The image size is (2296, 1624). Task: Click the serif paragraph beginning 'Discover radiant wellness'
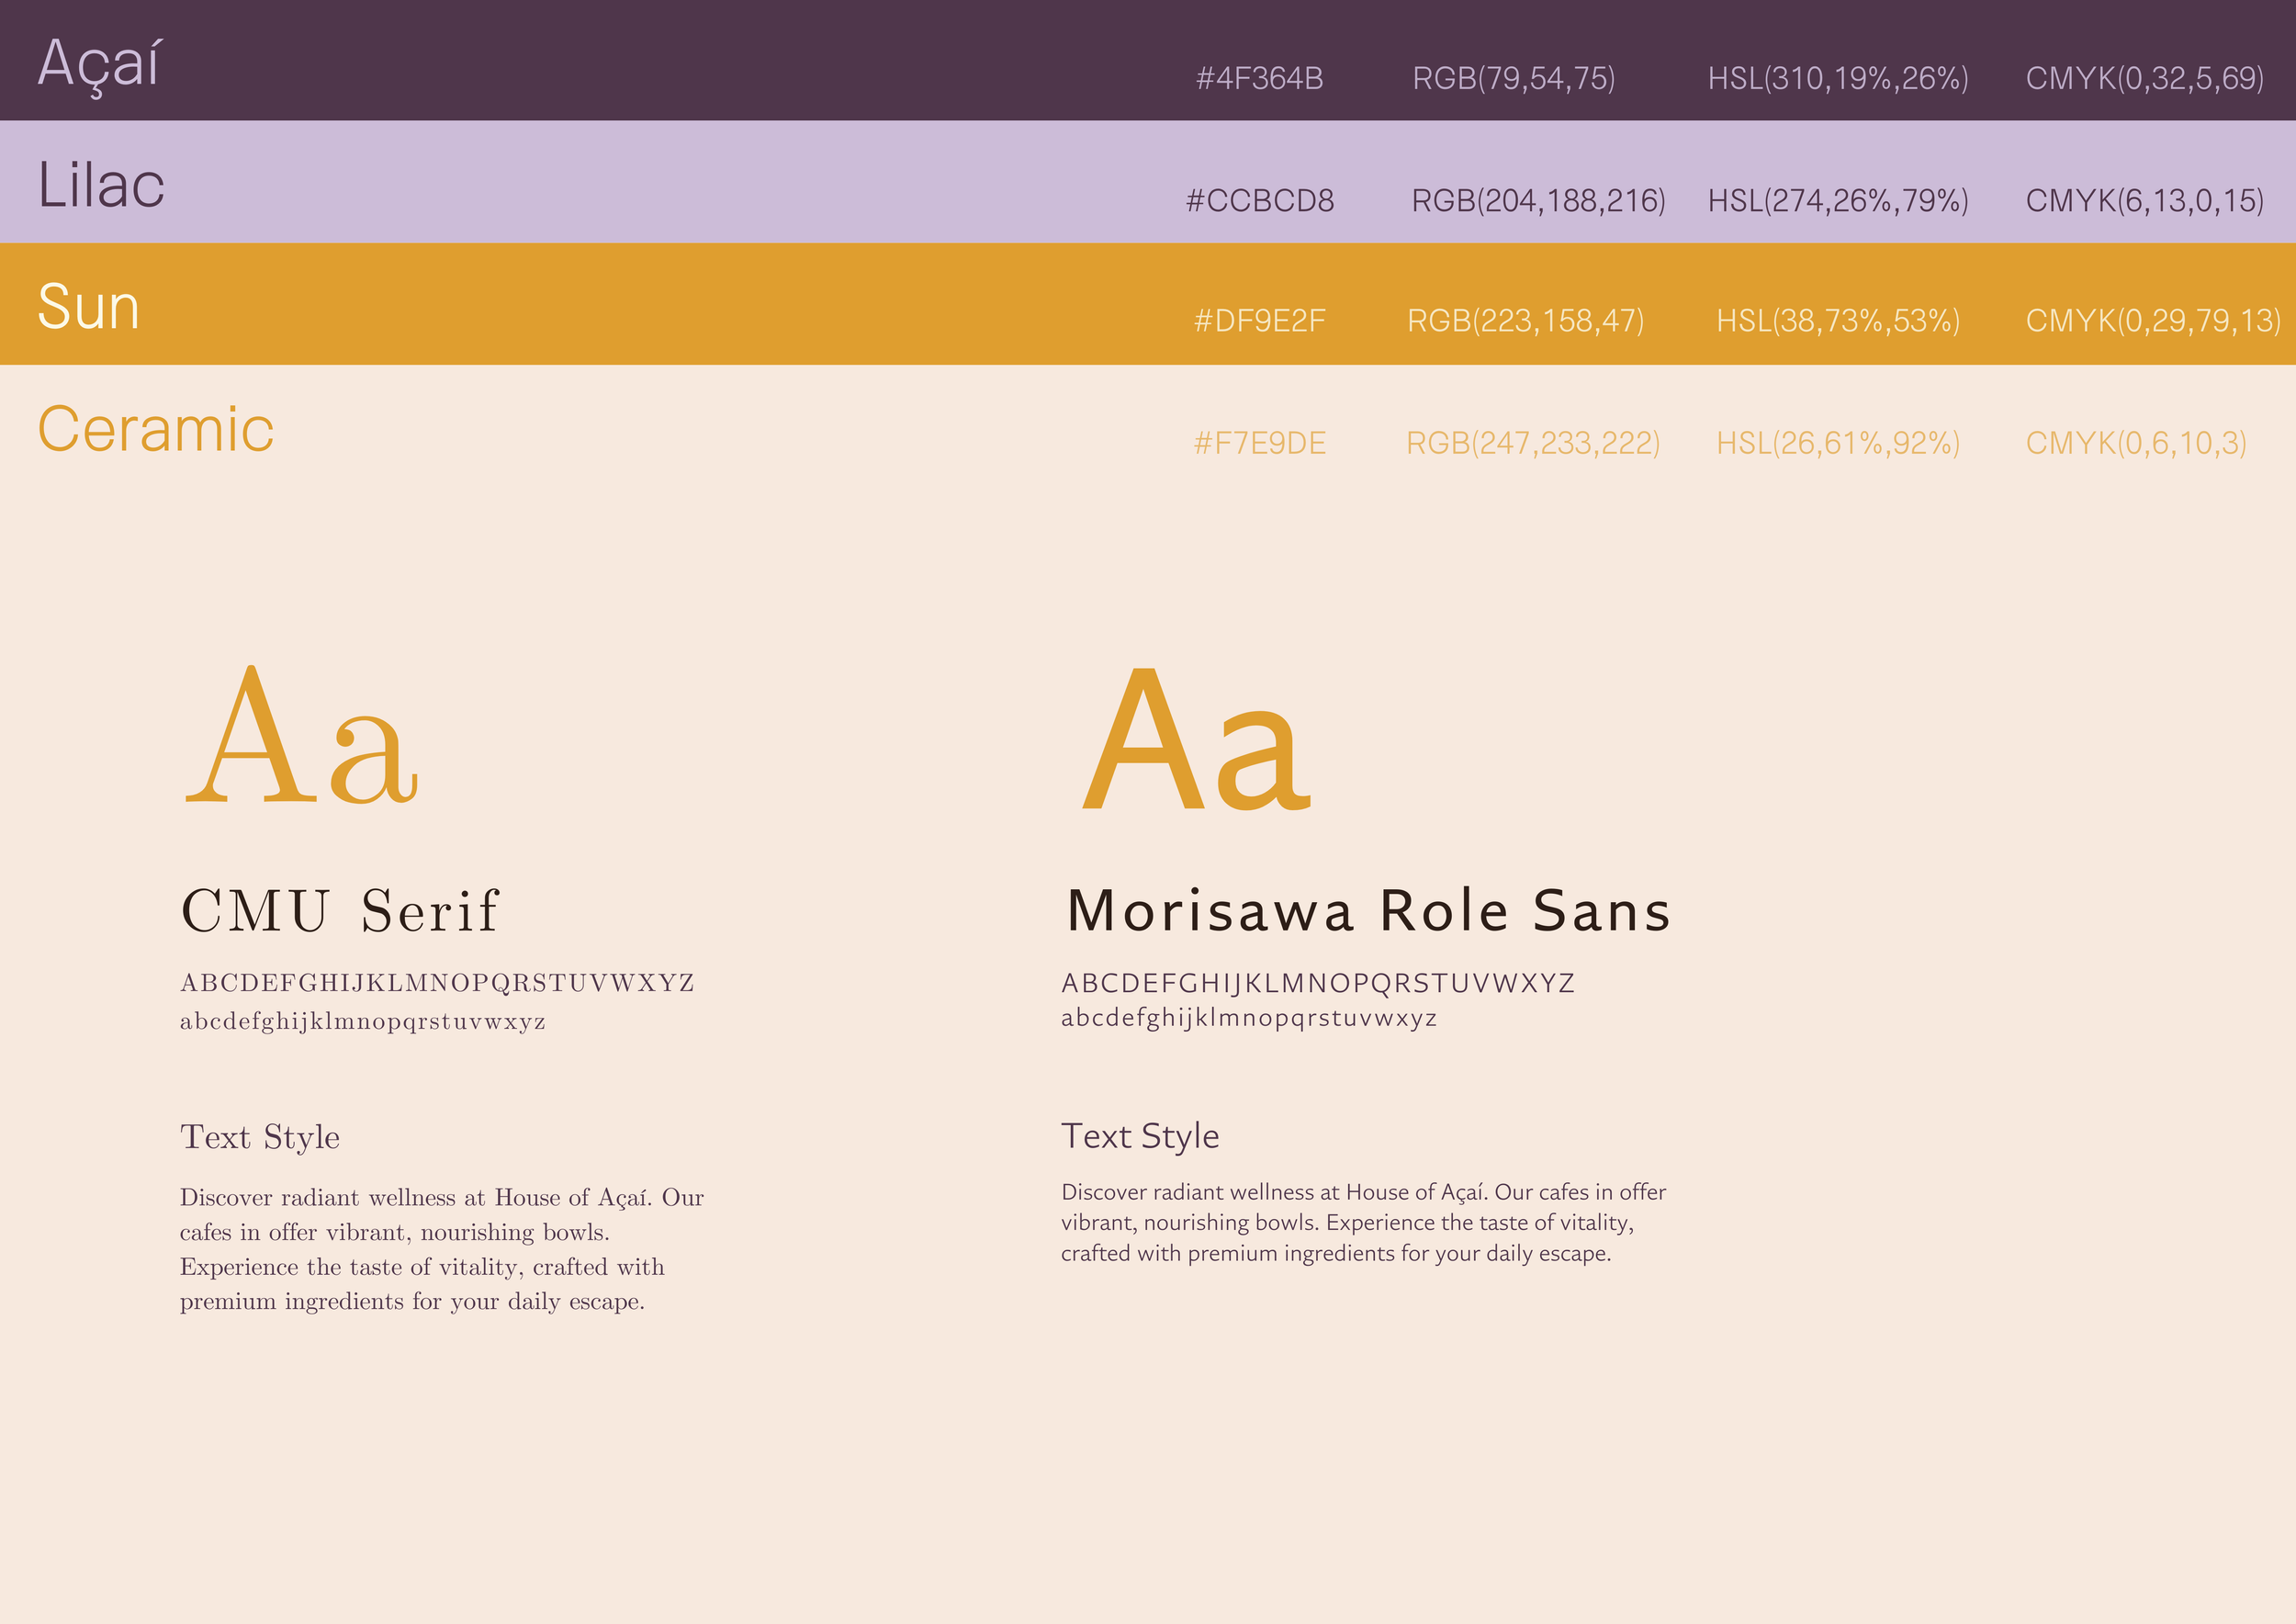point(442,1249)
